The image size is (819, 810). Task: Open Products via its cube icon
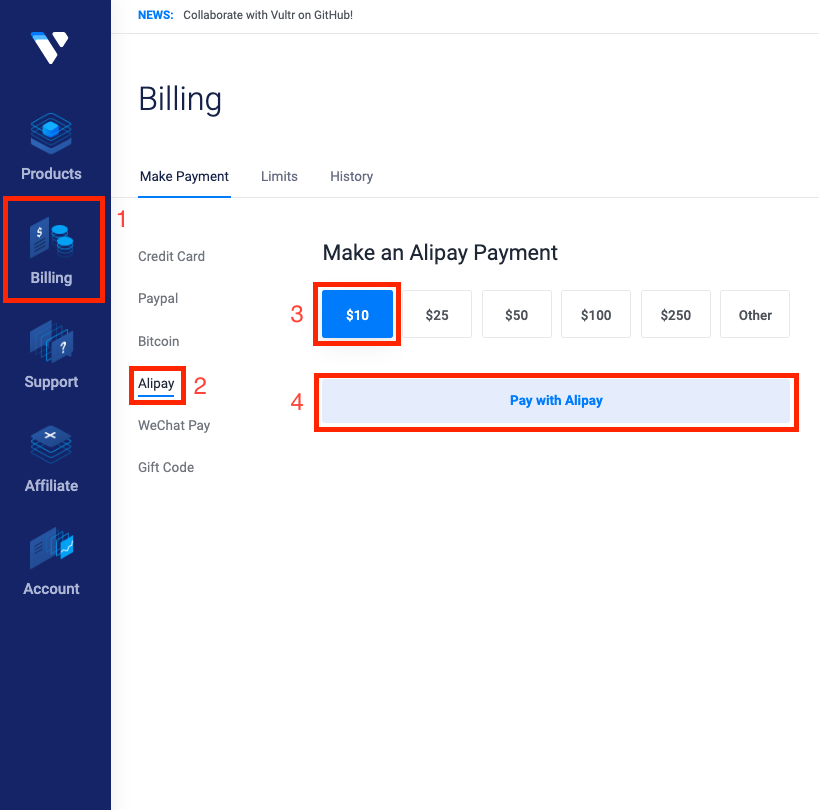[x=51, y=134]
